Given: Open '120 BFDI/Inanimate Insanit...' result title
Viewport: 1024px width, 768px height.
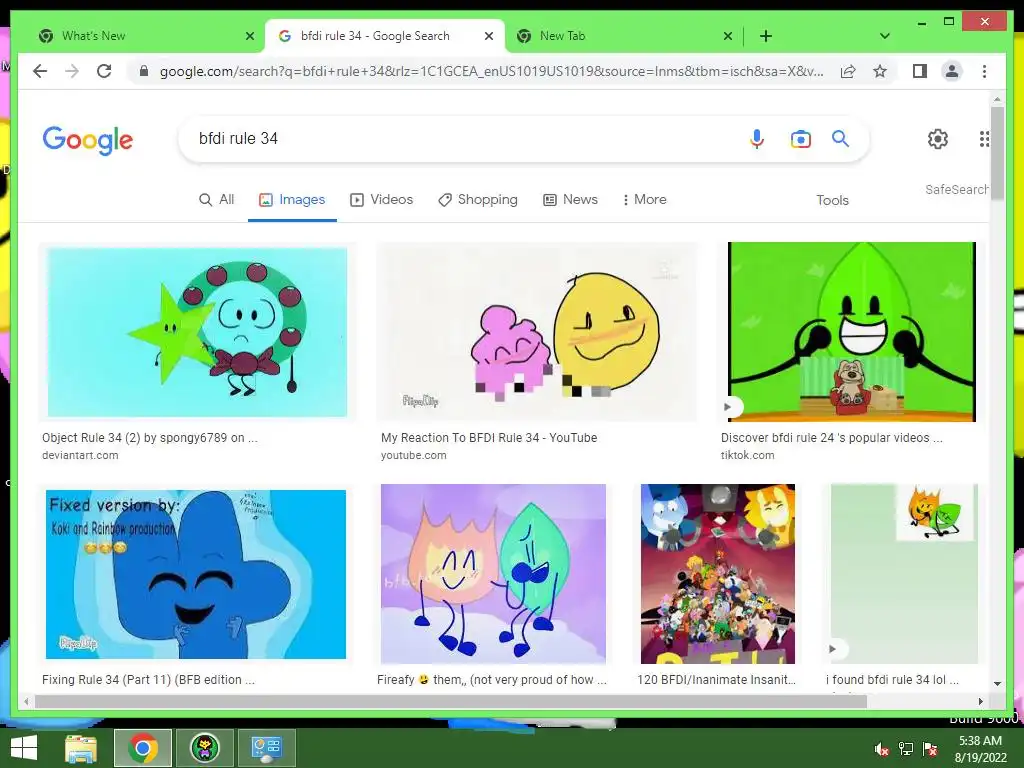Looking at the screenshot, I should click(x=716, y=679).
